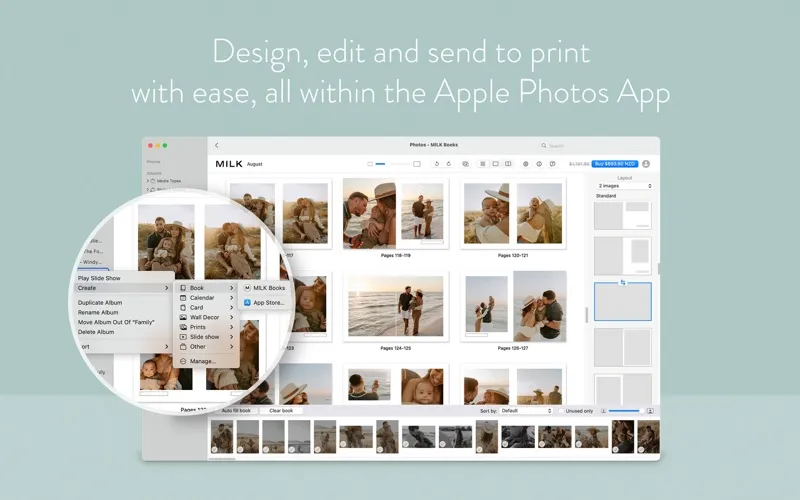Select the second layout template thumbnail
This screenshot has width=800, height=500.
pos(622,256)
